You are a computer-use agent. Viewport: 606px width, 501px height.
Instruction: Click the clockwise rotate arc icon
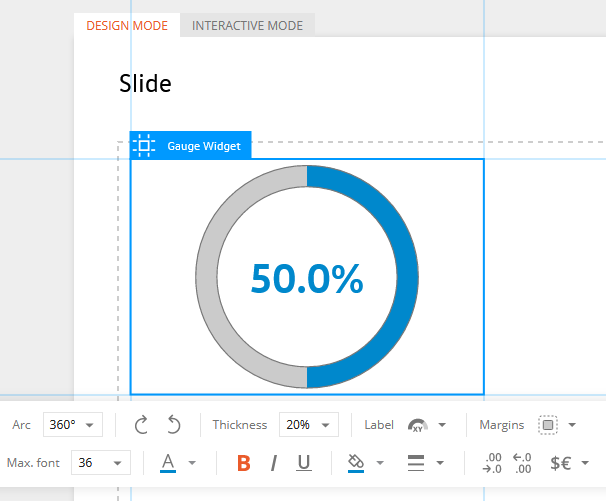click(141, 424)
